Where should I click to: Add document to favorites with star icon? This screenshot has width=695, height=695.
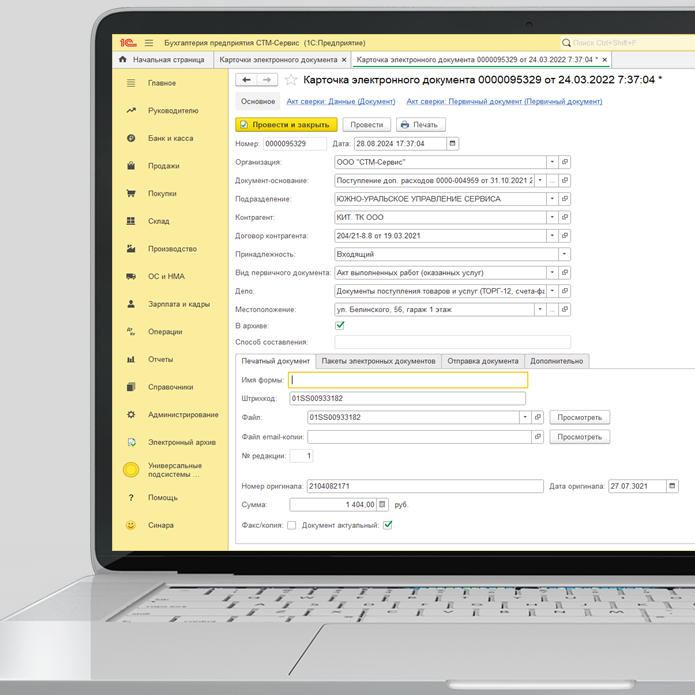(x=291, y=80)
